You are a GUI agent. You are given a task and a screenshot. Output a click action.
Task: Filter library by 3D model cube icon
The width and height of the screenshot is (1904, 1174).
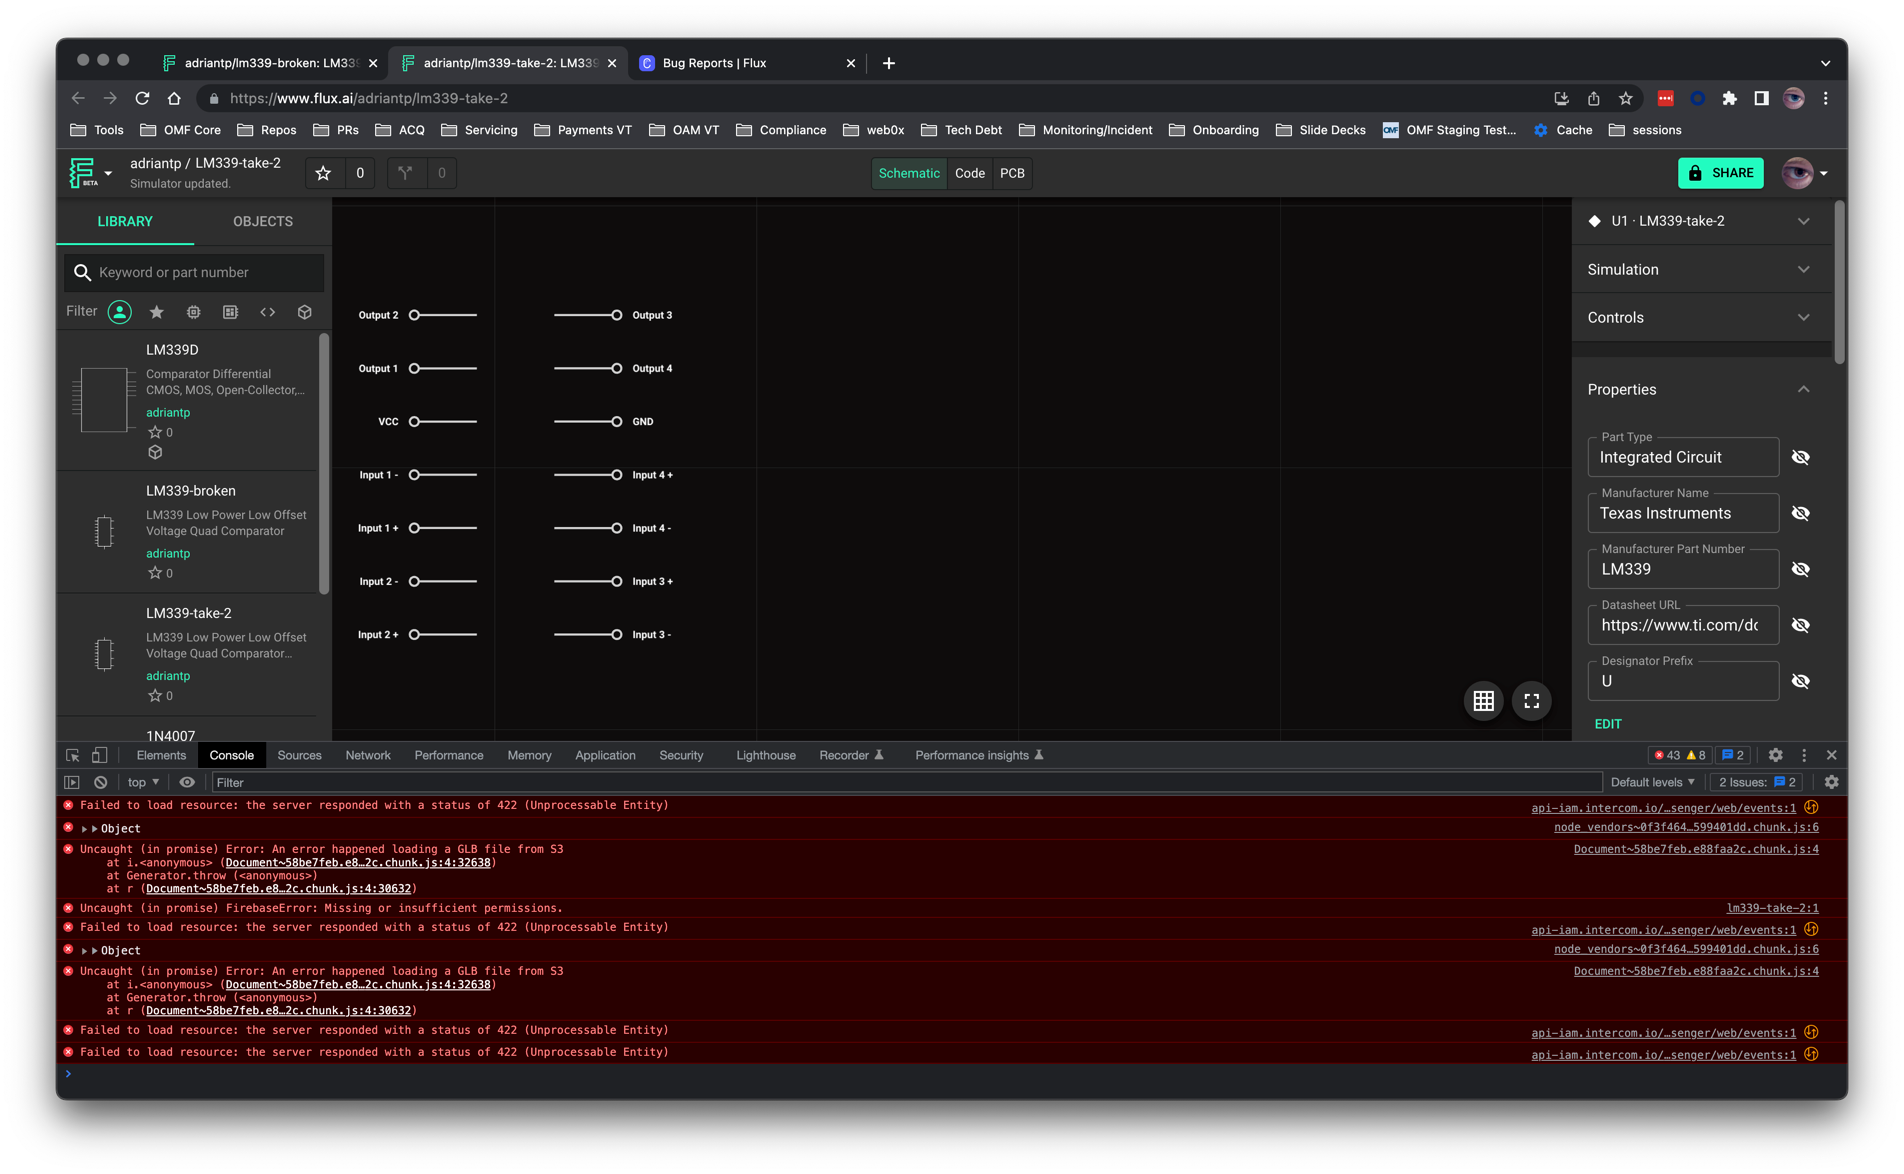tap(304, 312)
